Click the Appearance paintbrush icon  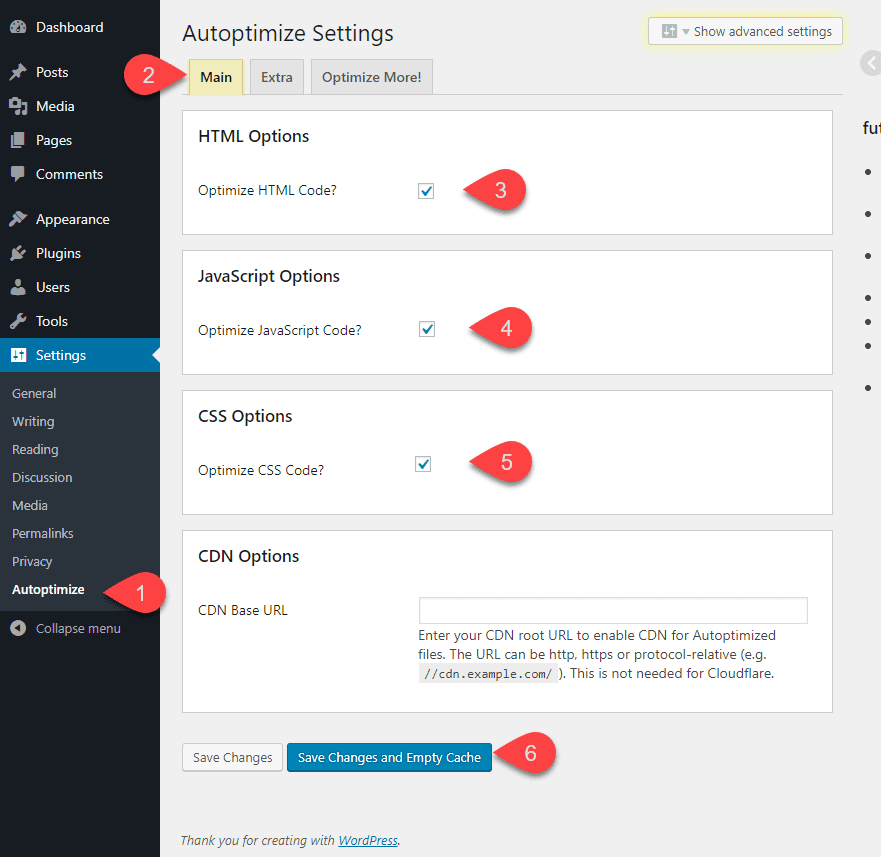click(x=18, y=219)
